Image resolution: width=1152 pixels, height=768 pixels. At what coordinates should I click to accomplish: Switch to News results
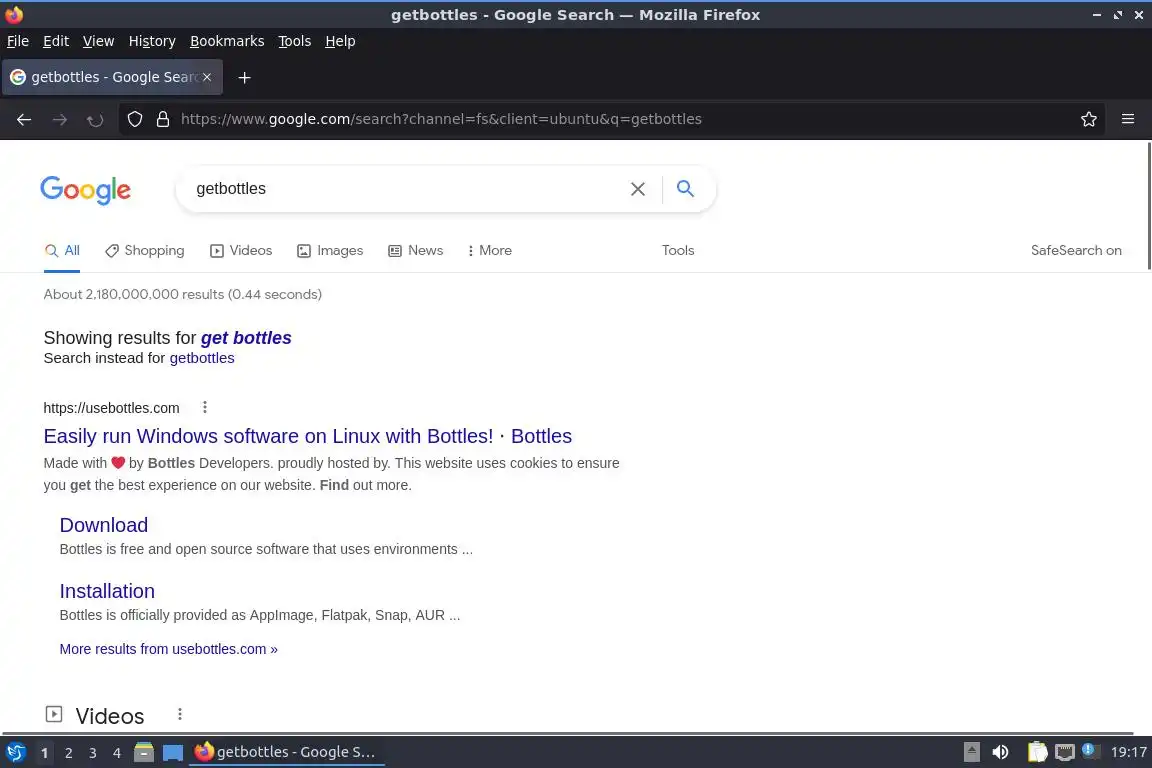point(416,251)
